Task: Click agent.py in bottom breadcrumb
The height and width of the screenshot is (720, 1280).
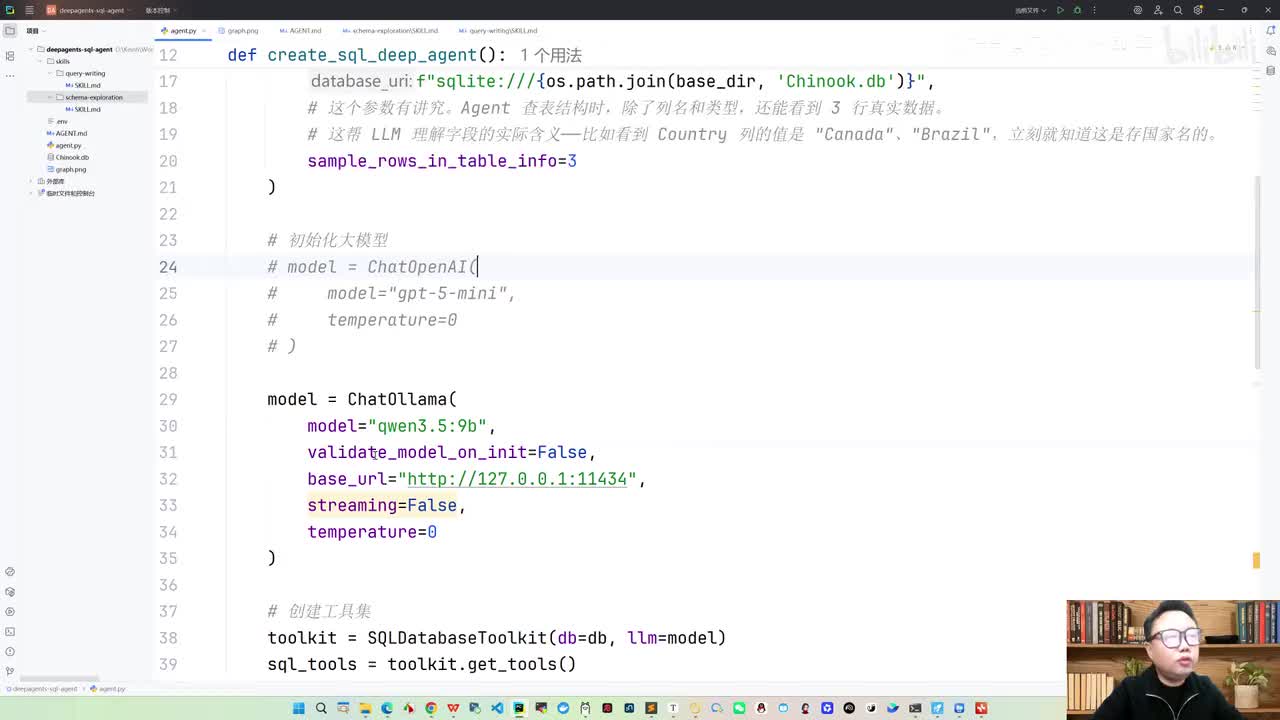Action: click(x=108, y=689)
